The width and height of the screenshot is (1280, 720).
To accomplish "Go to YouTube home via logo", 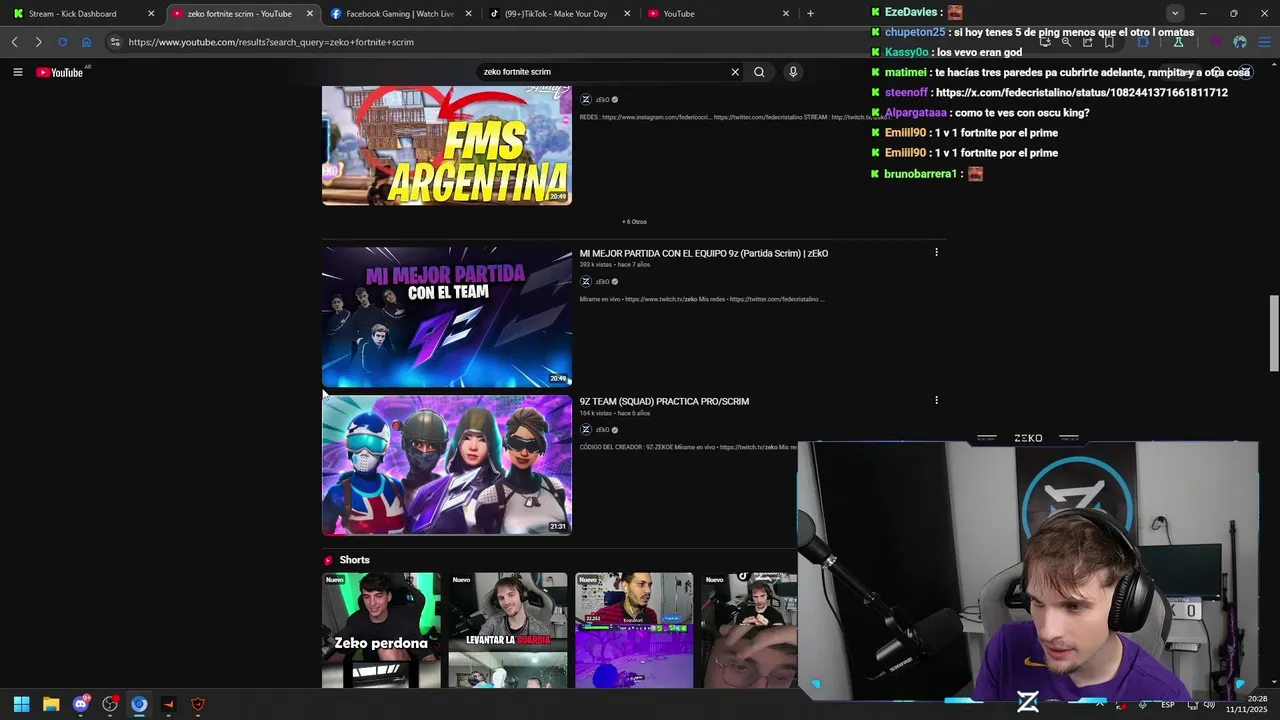I will 60,72.
